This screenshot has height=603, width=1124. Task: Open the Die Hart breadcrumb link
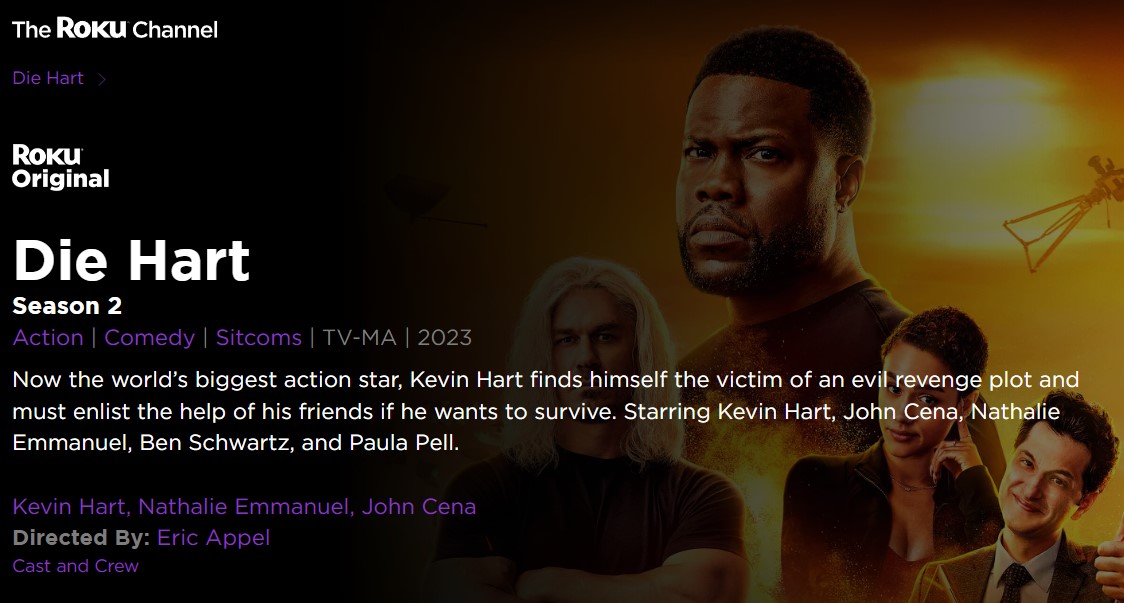point(48,77)
